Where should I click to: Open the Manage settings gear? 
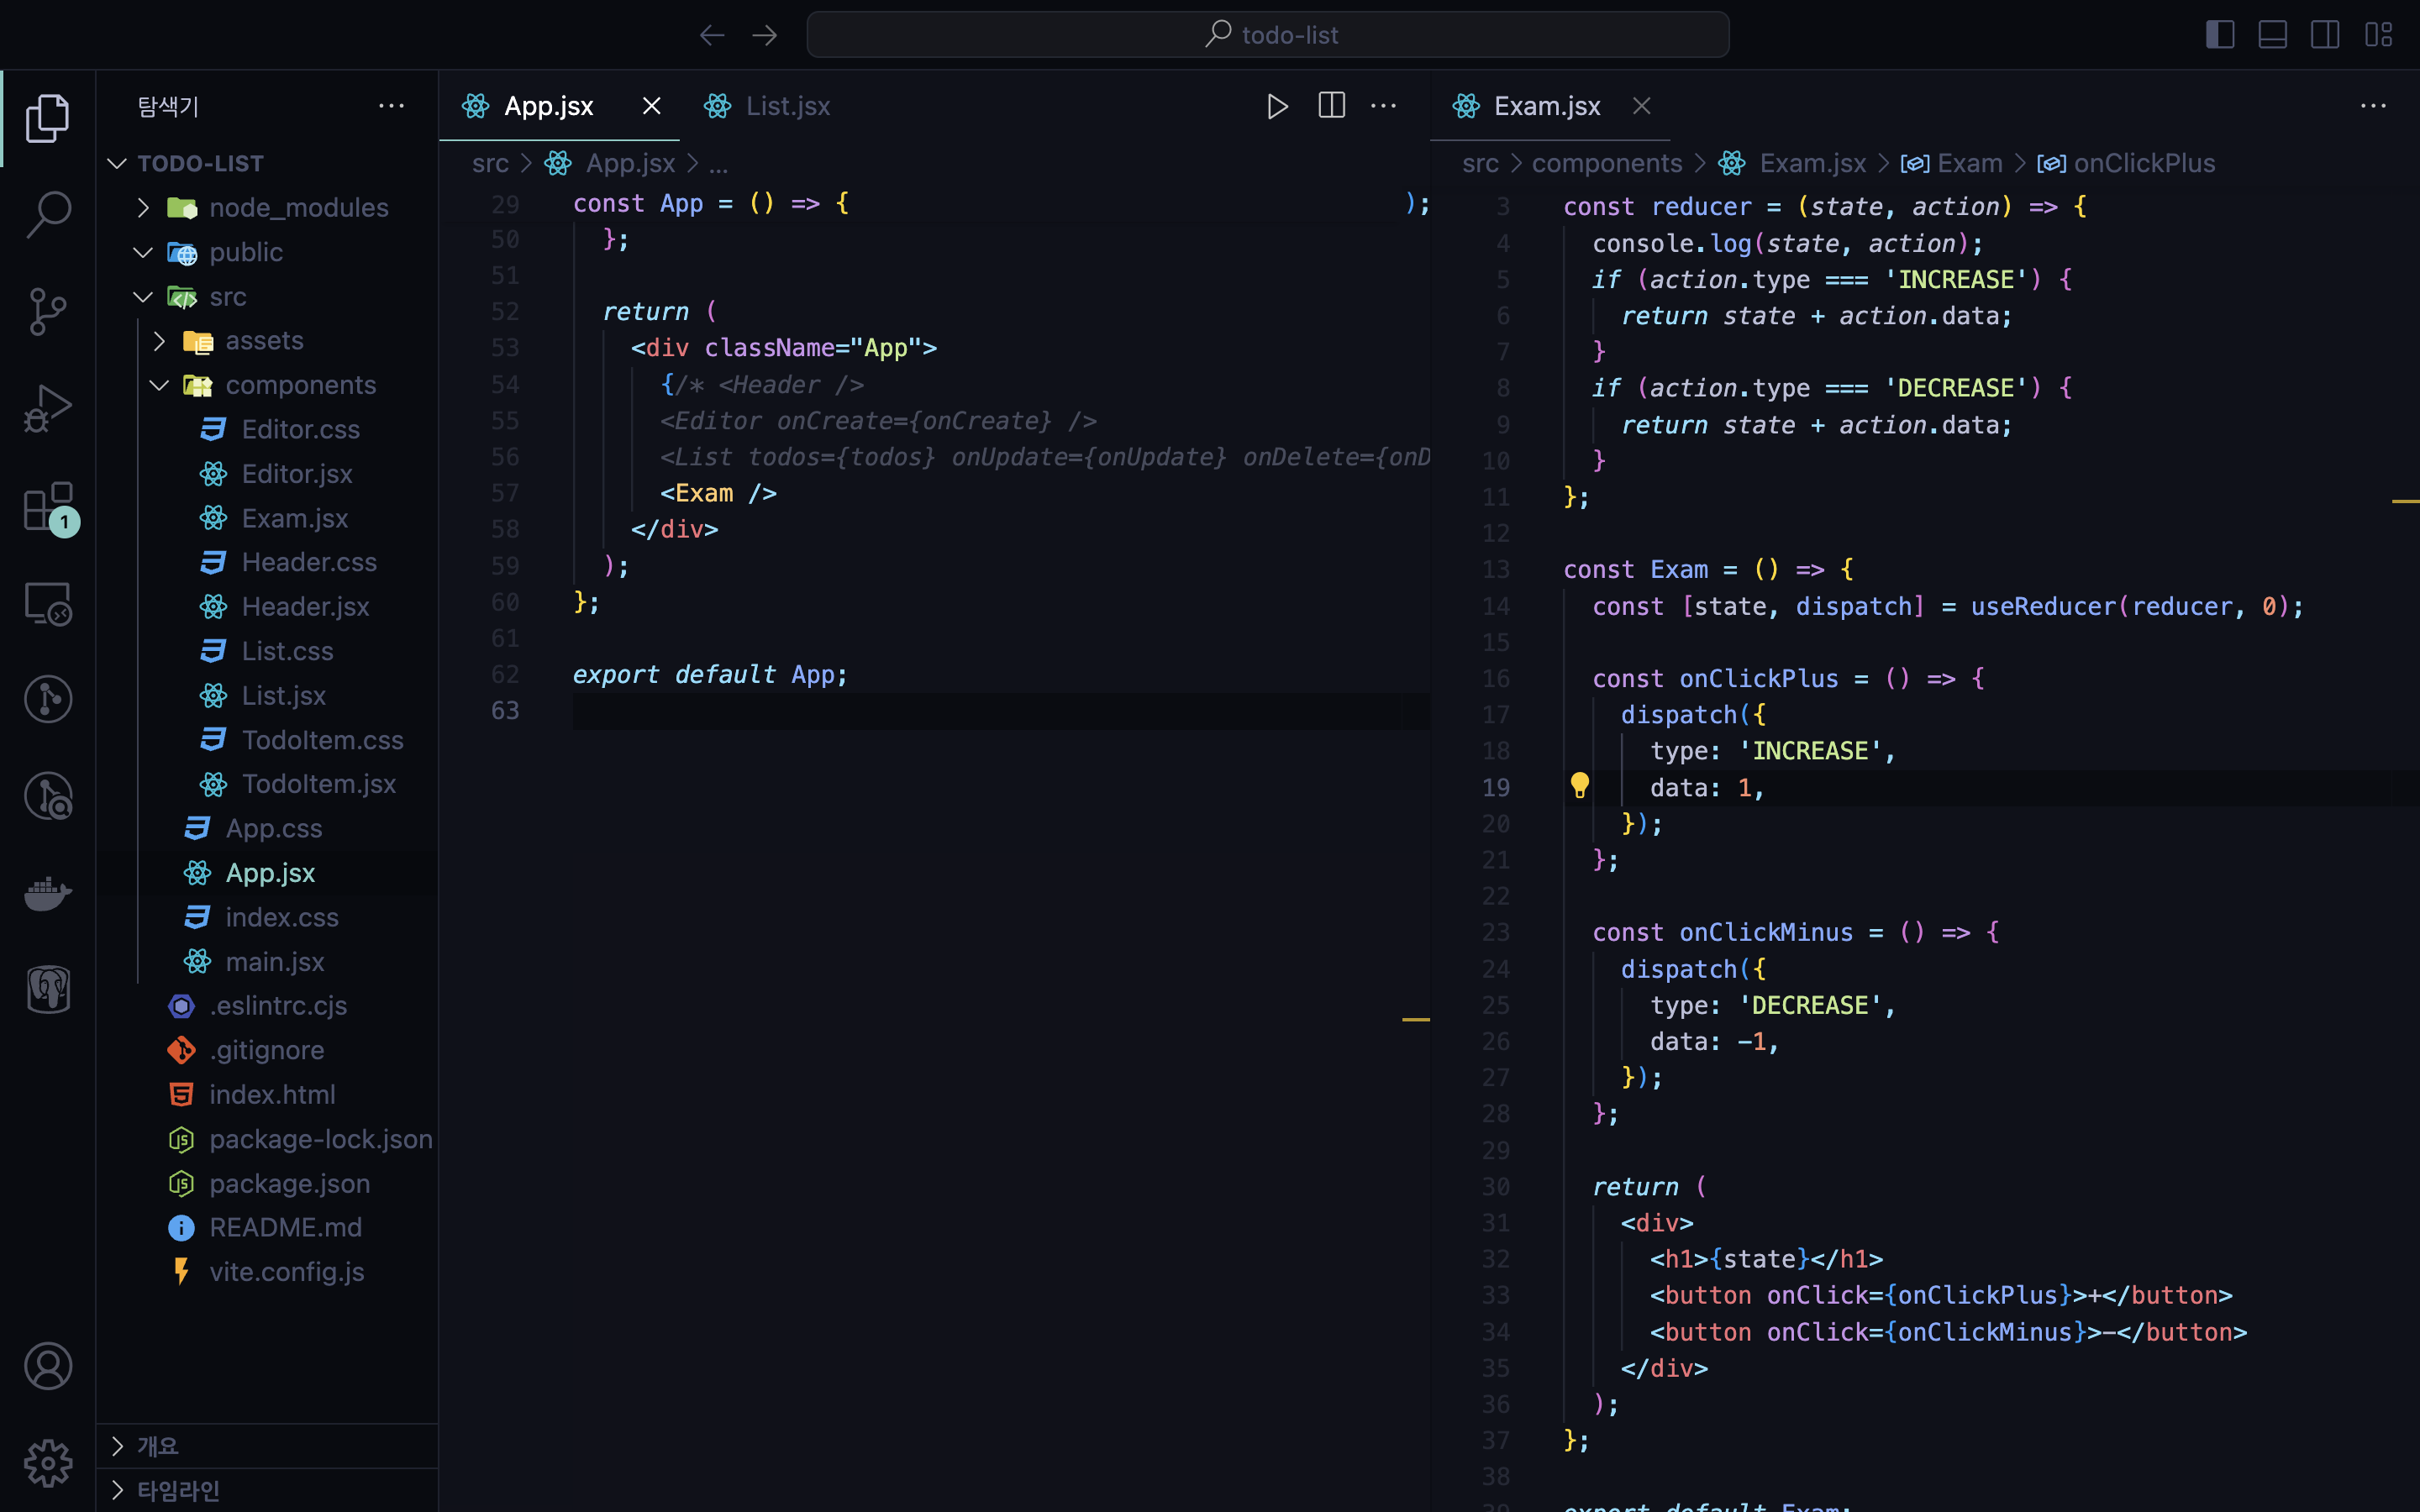(x=48, y=1463)
